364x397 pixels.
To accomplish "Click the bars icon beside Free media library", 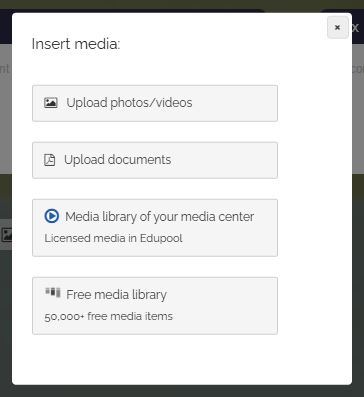I will pyautogui.click(x=53, y=292).
